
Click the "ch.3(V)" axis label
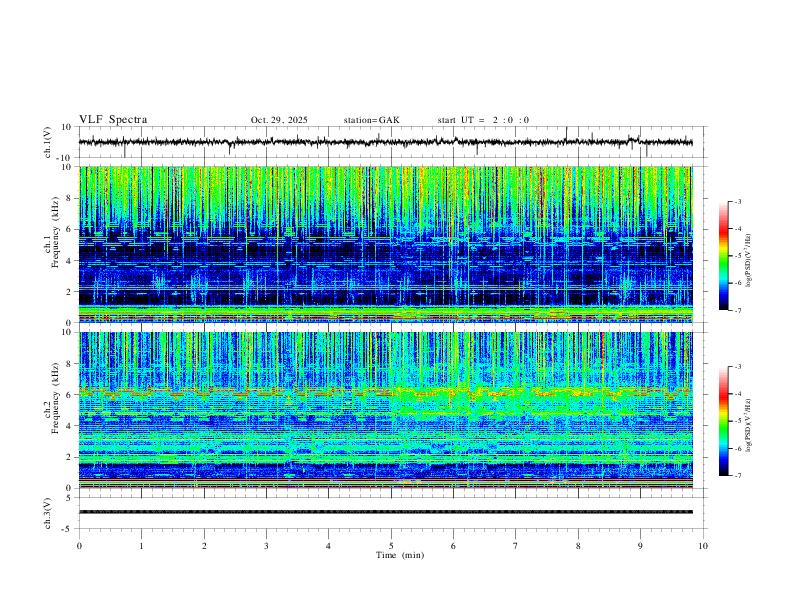point(47,513)
